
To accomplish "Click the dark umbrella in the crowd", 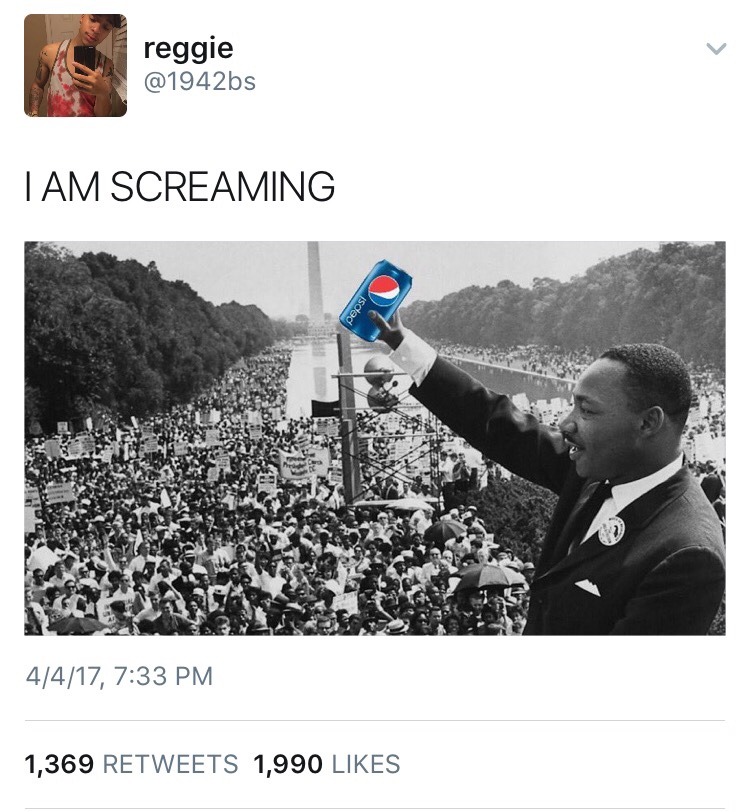I will (485, 576).
